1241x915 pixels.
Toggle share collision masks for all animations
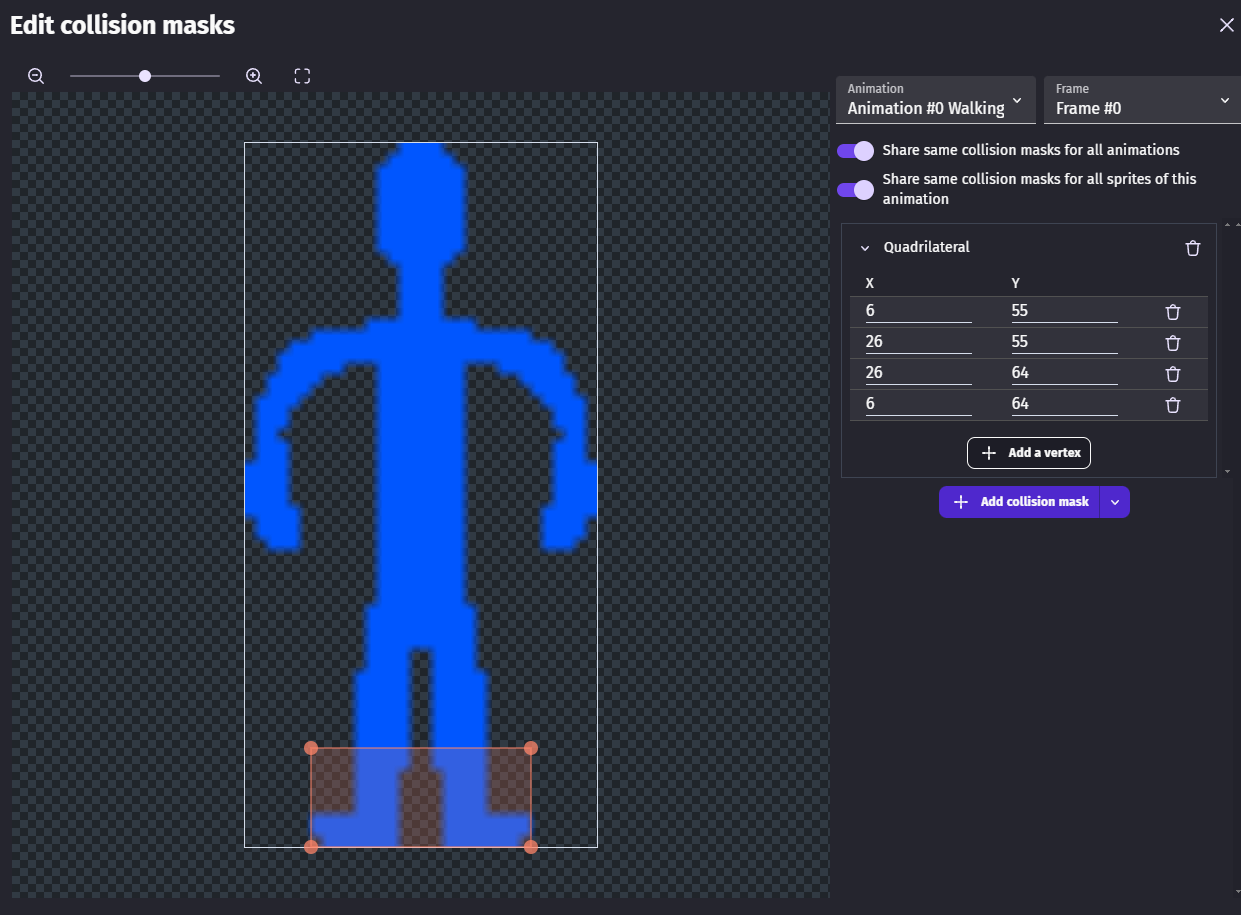click(856, 150)
